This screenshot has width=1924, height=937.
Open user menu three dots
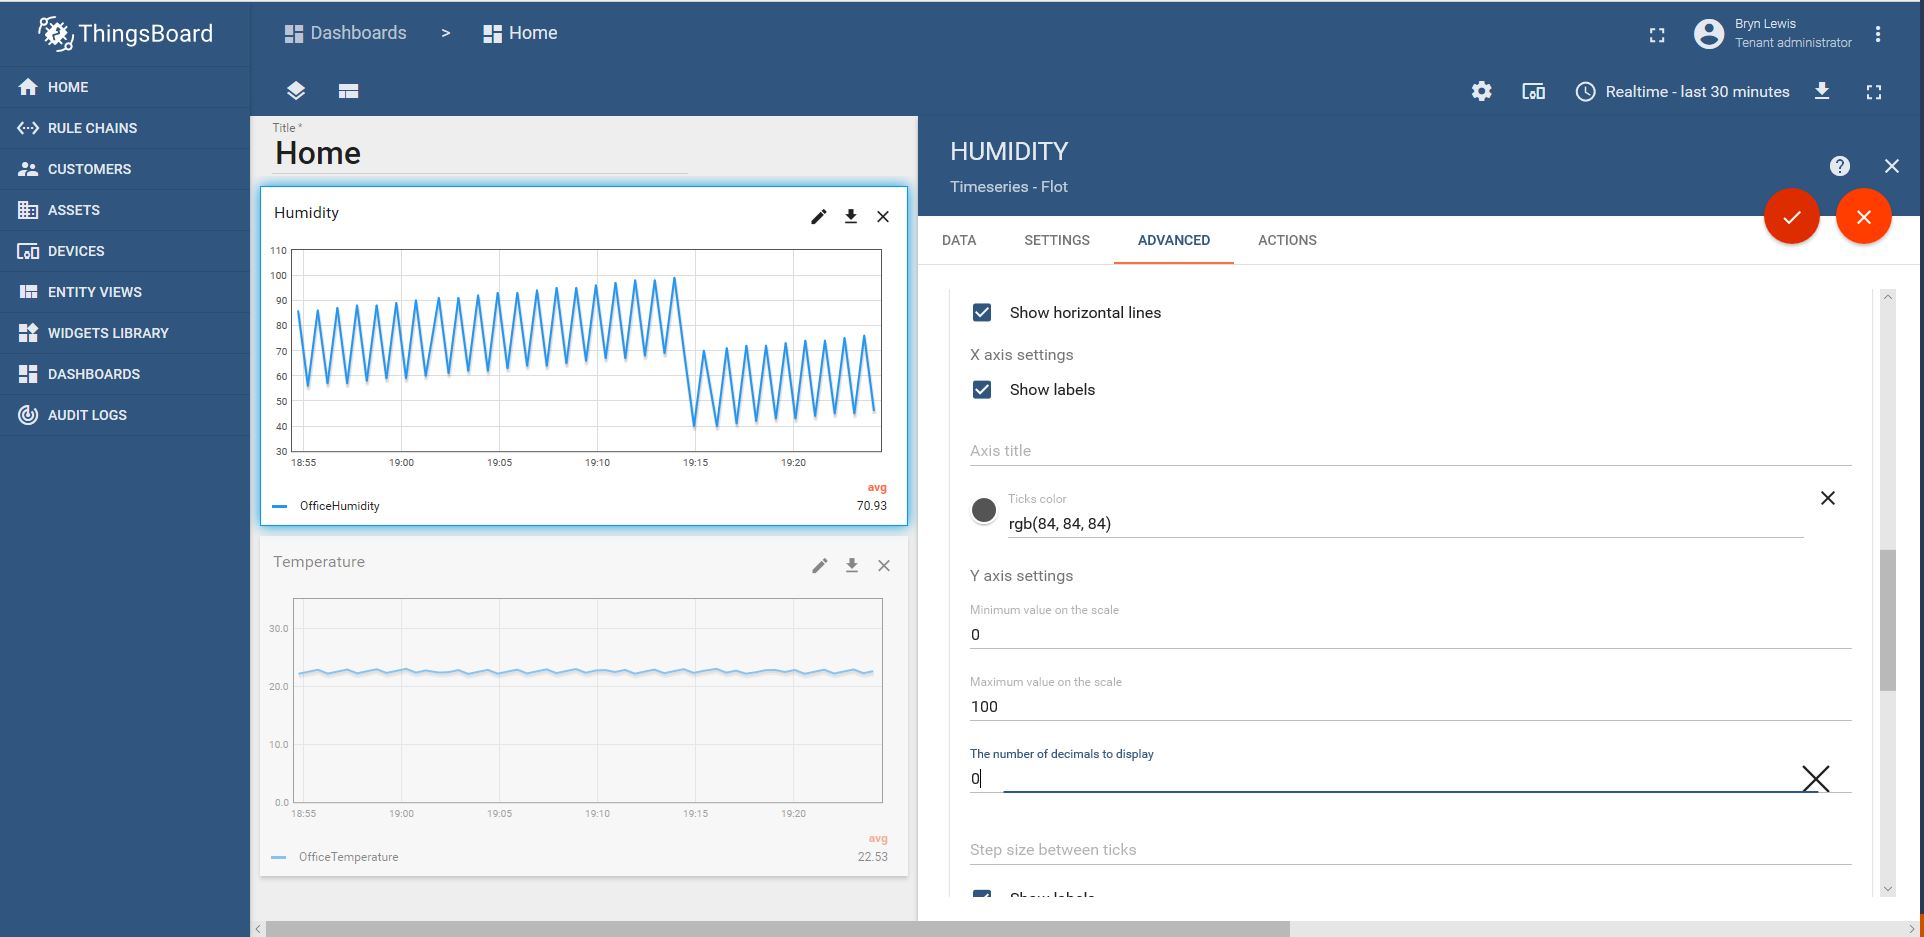click(x=1878, y=34)
